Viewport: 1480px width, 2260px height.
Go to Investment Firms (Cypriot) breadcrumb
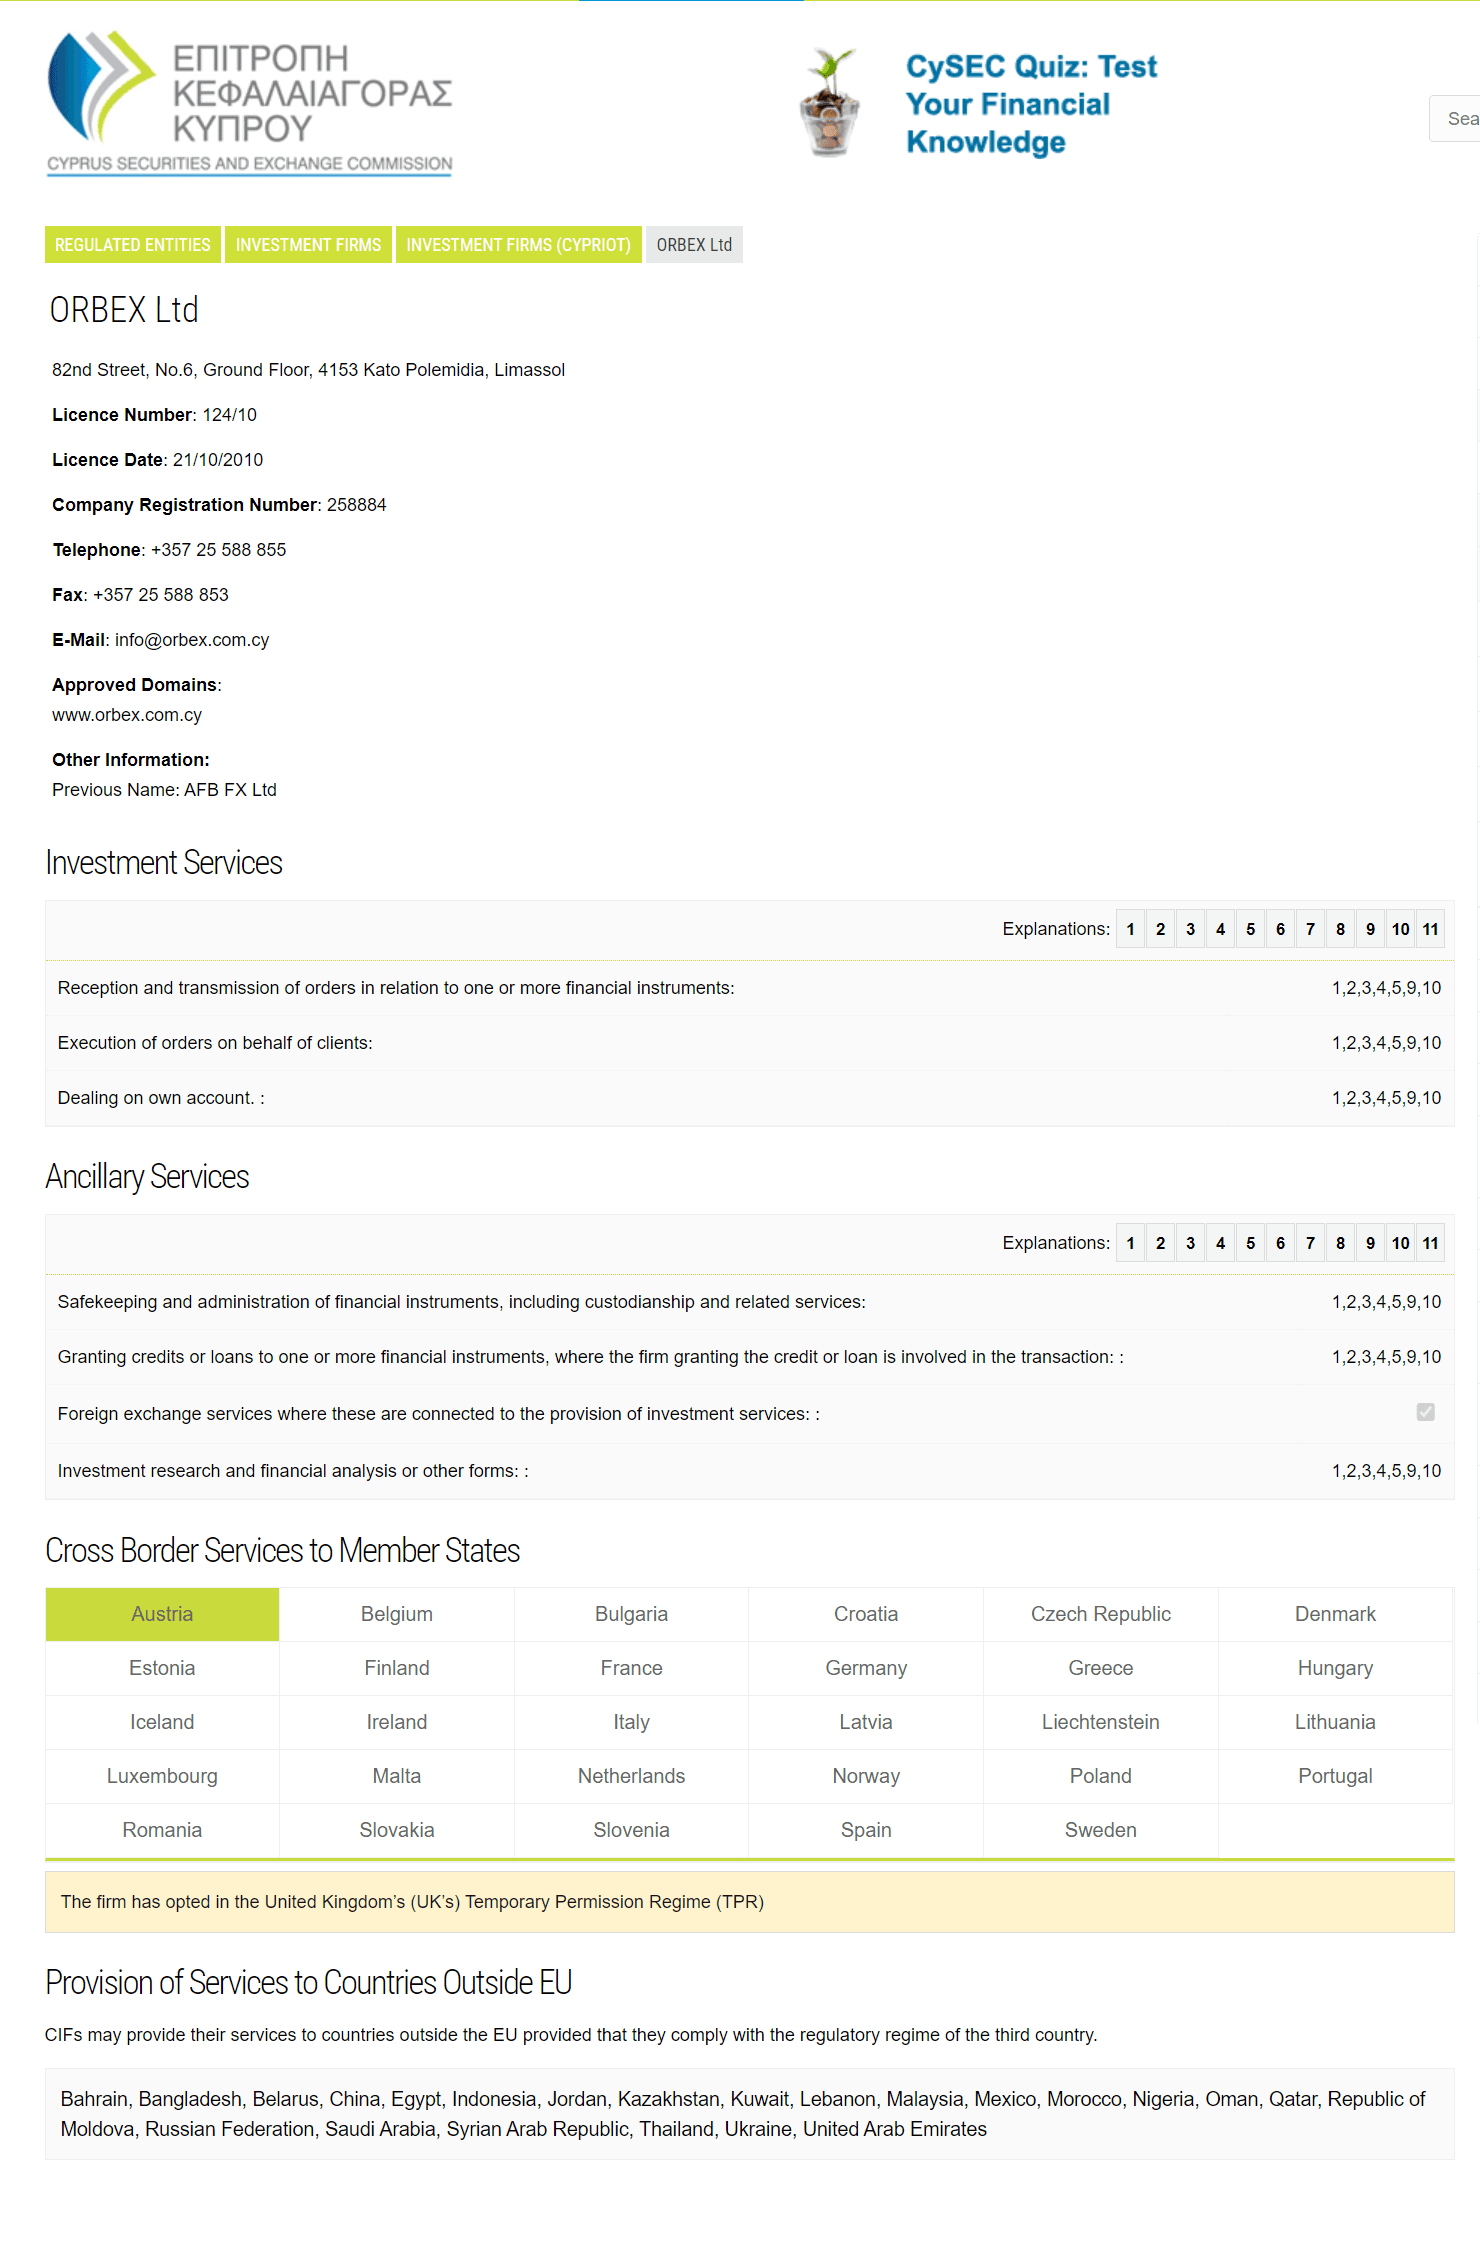(x=518, y=245)
